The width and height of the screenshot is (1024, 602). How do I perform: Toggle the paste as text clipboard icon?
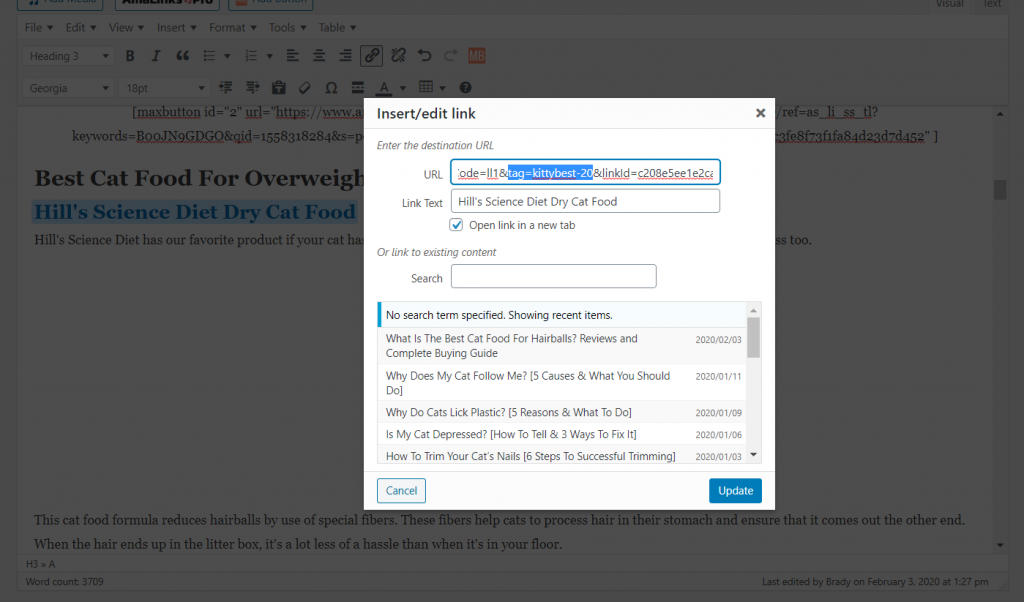click(278, 87)
